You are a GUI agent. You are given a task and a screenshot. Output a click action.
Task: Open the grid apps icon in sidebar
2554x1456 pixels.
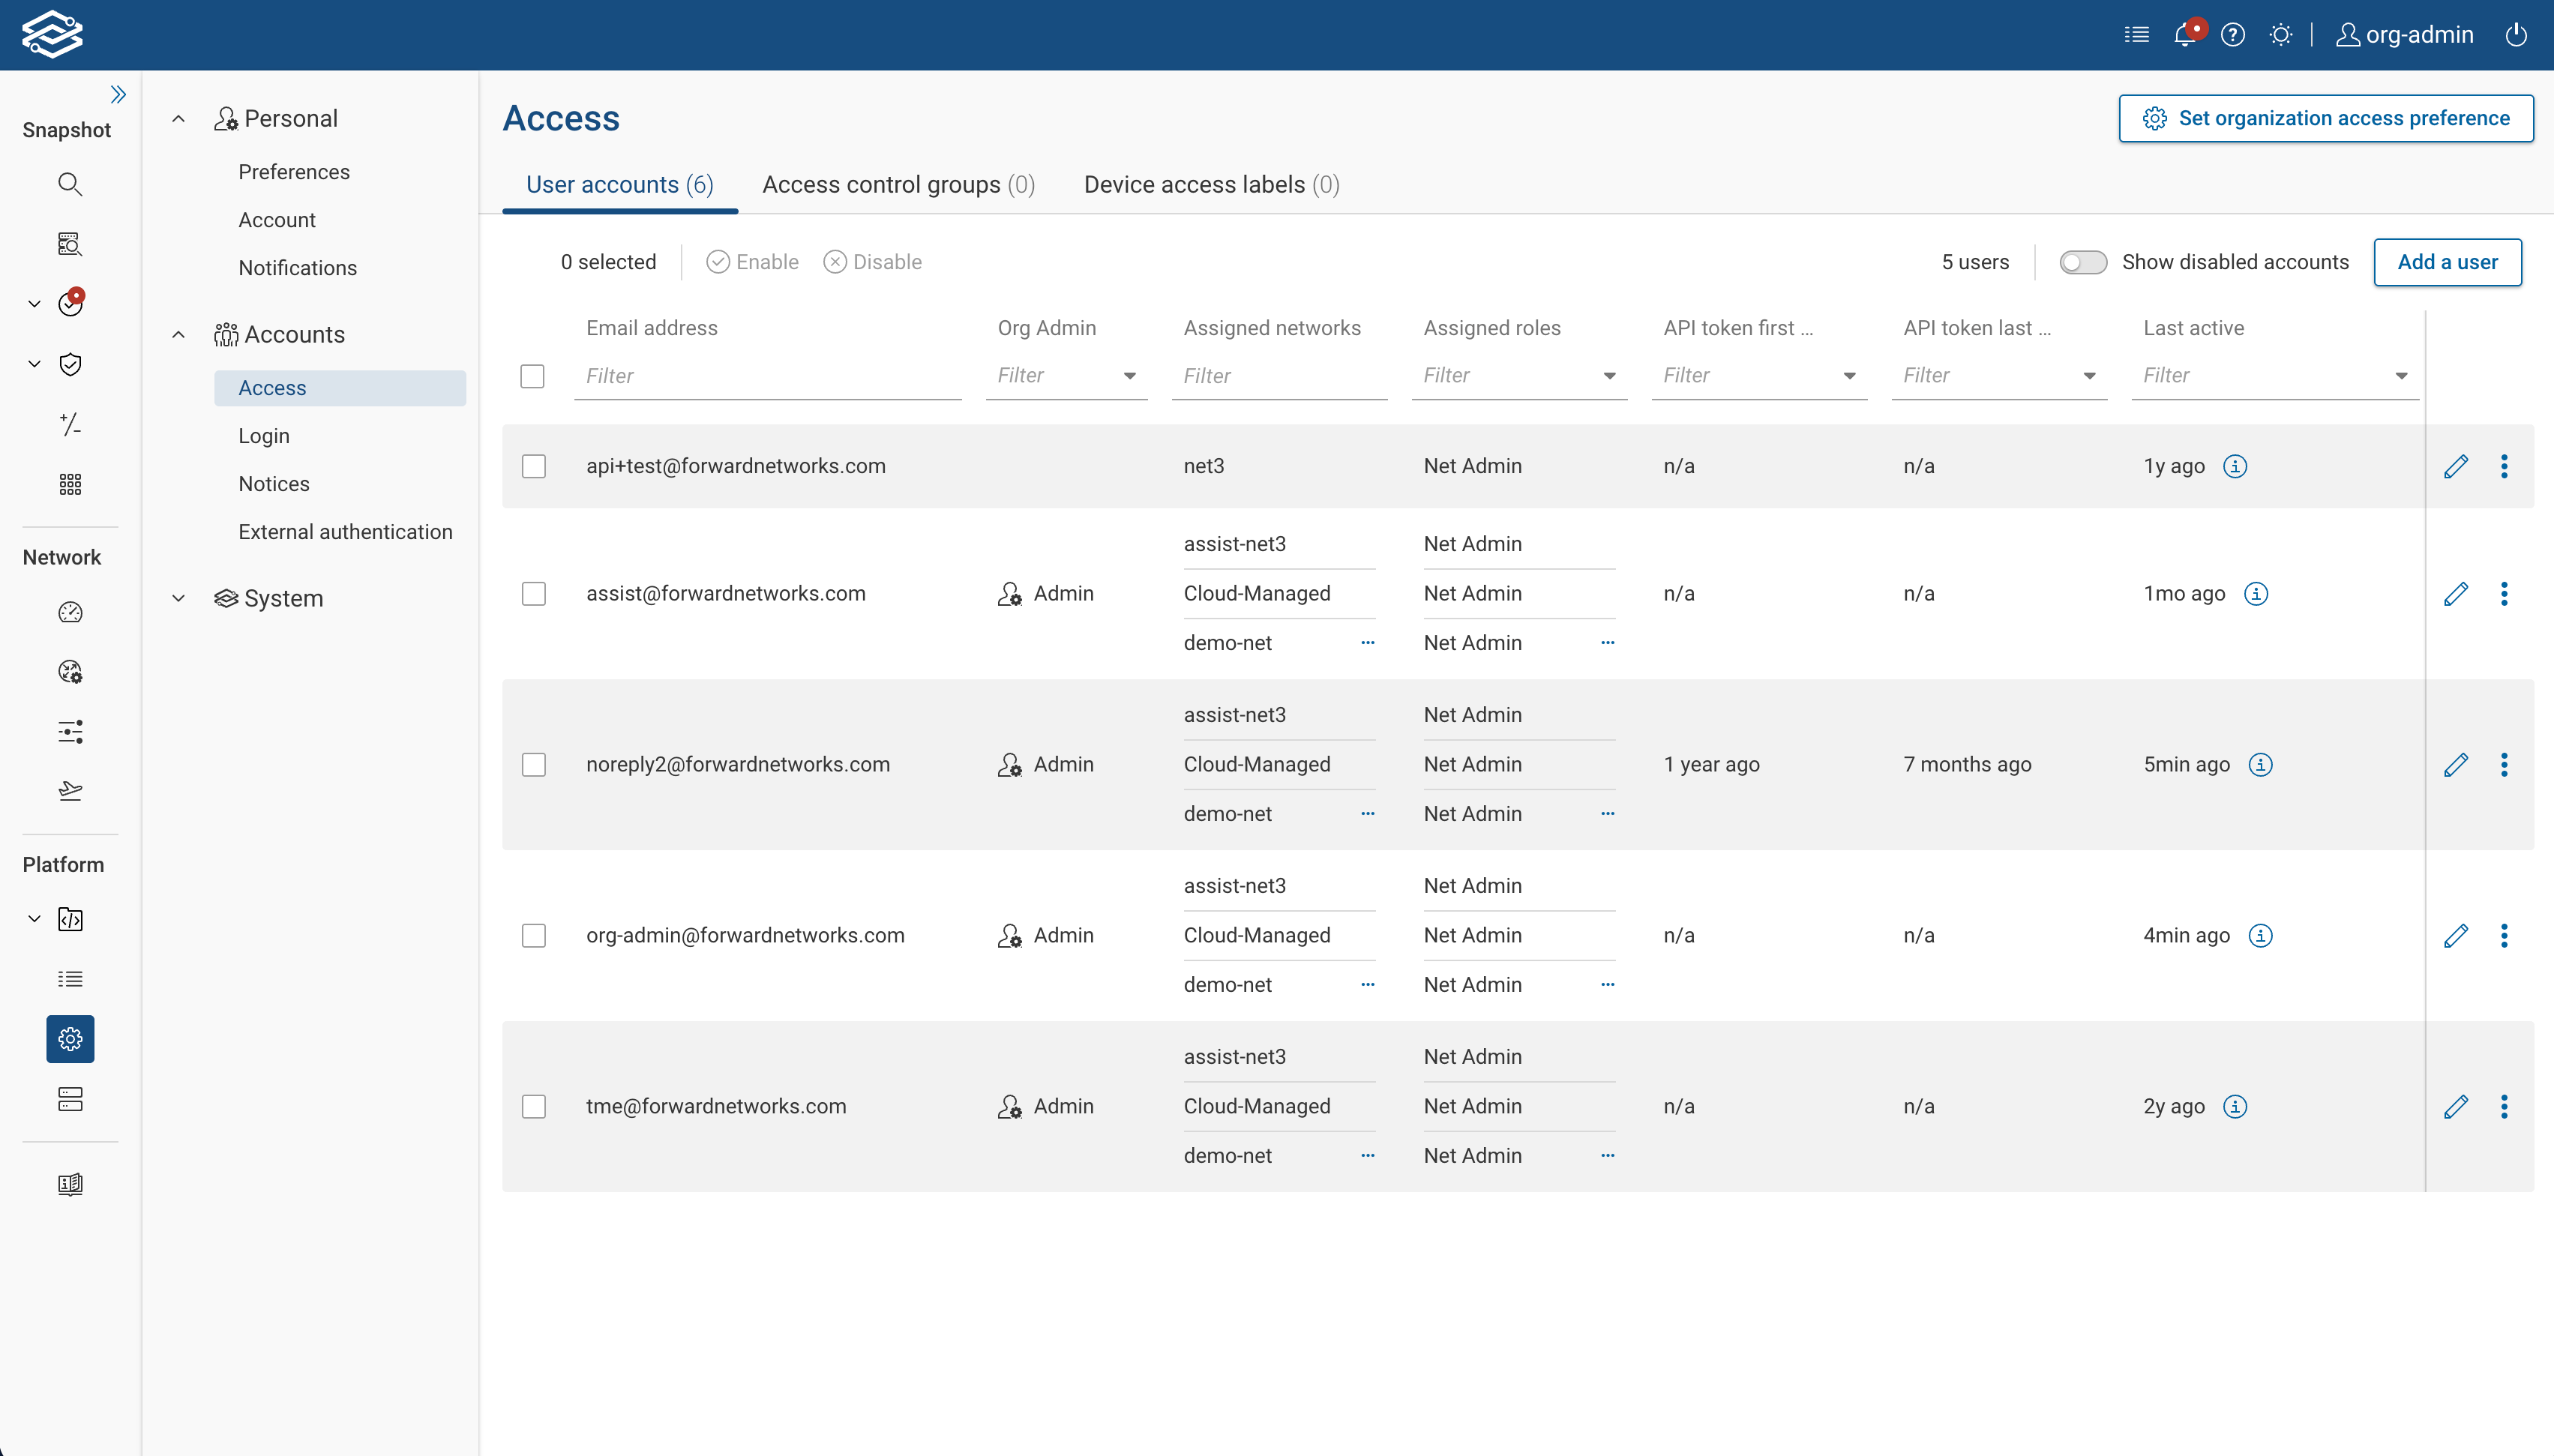(70, 484)
